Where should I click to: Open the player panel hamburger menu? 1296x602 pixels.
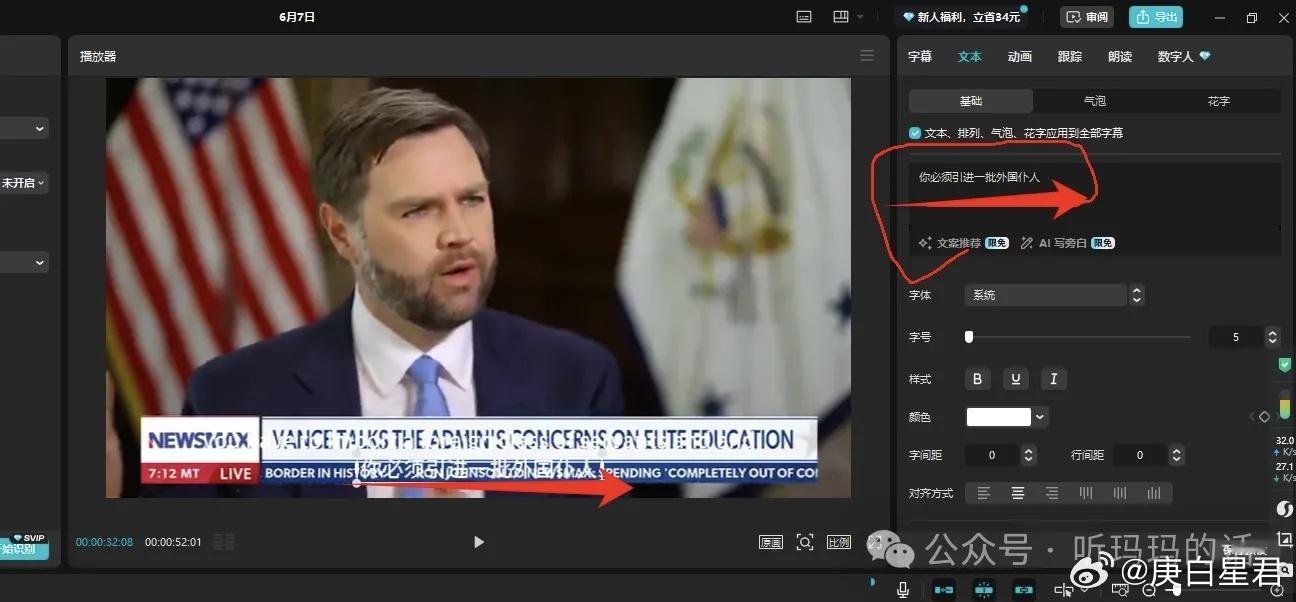[x=867, y=56]
